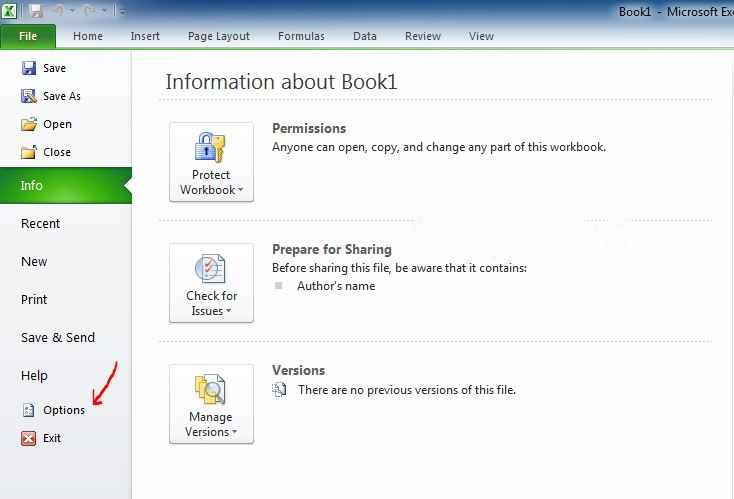Switch to the Page Layout tab
This screenshot has width=734, height=499.
coord(219,36)
